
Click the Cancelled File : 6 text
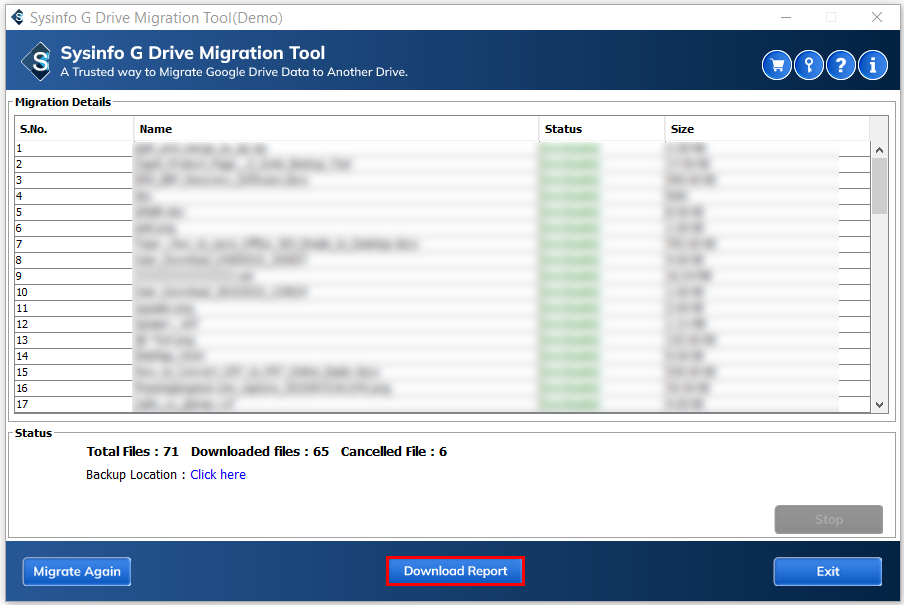click(394, 452)
